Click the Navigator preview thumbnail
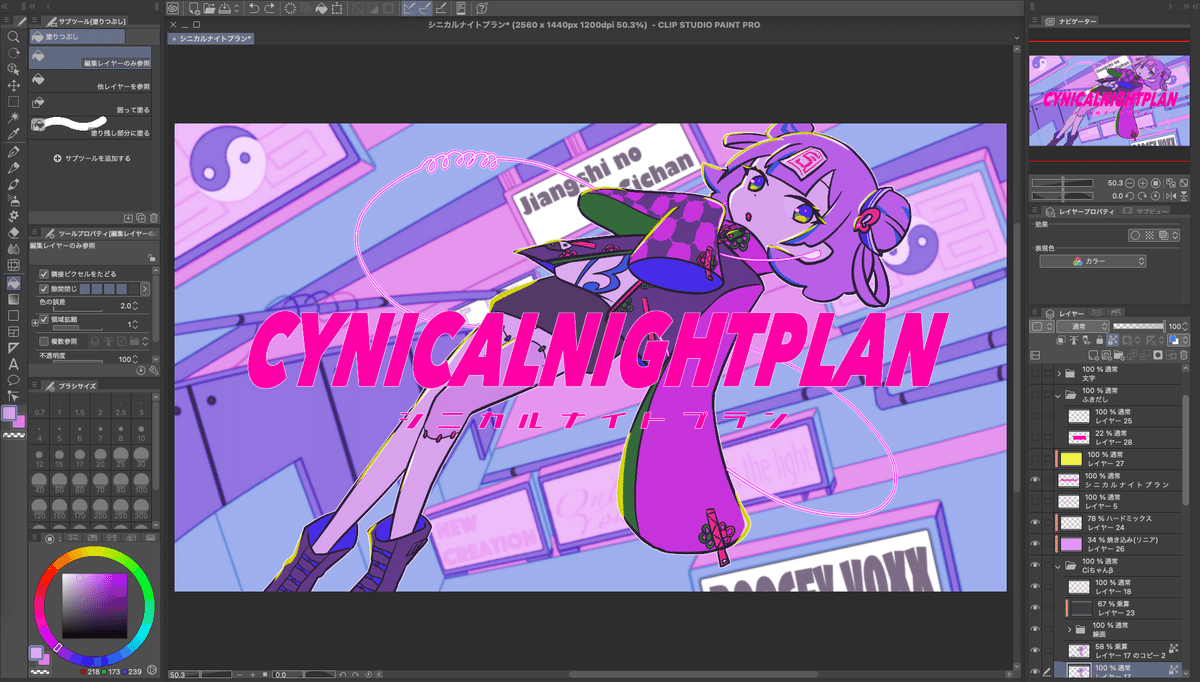This screenshot has height=682, width=1200. click(1108, 100)
